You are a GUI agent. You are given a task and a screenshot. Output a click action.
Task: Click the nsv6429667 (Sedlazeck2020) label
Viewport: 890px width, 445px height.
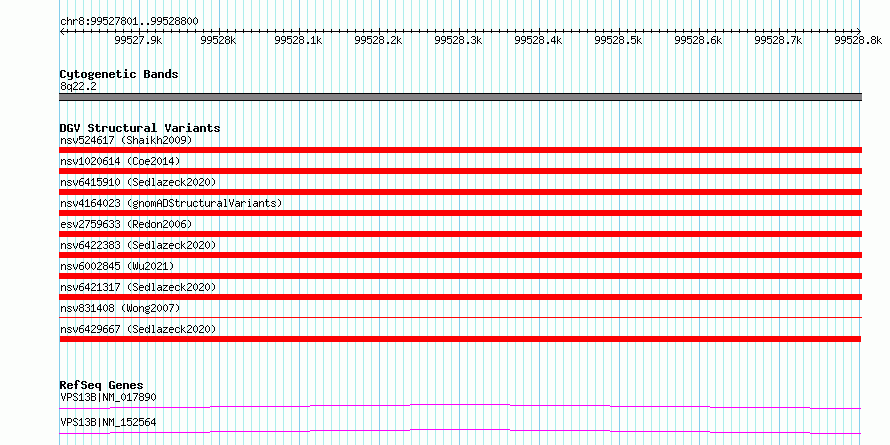pyautogui.click(x=138, y=329)
